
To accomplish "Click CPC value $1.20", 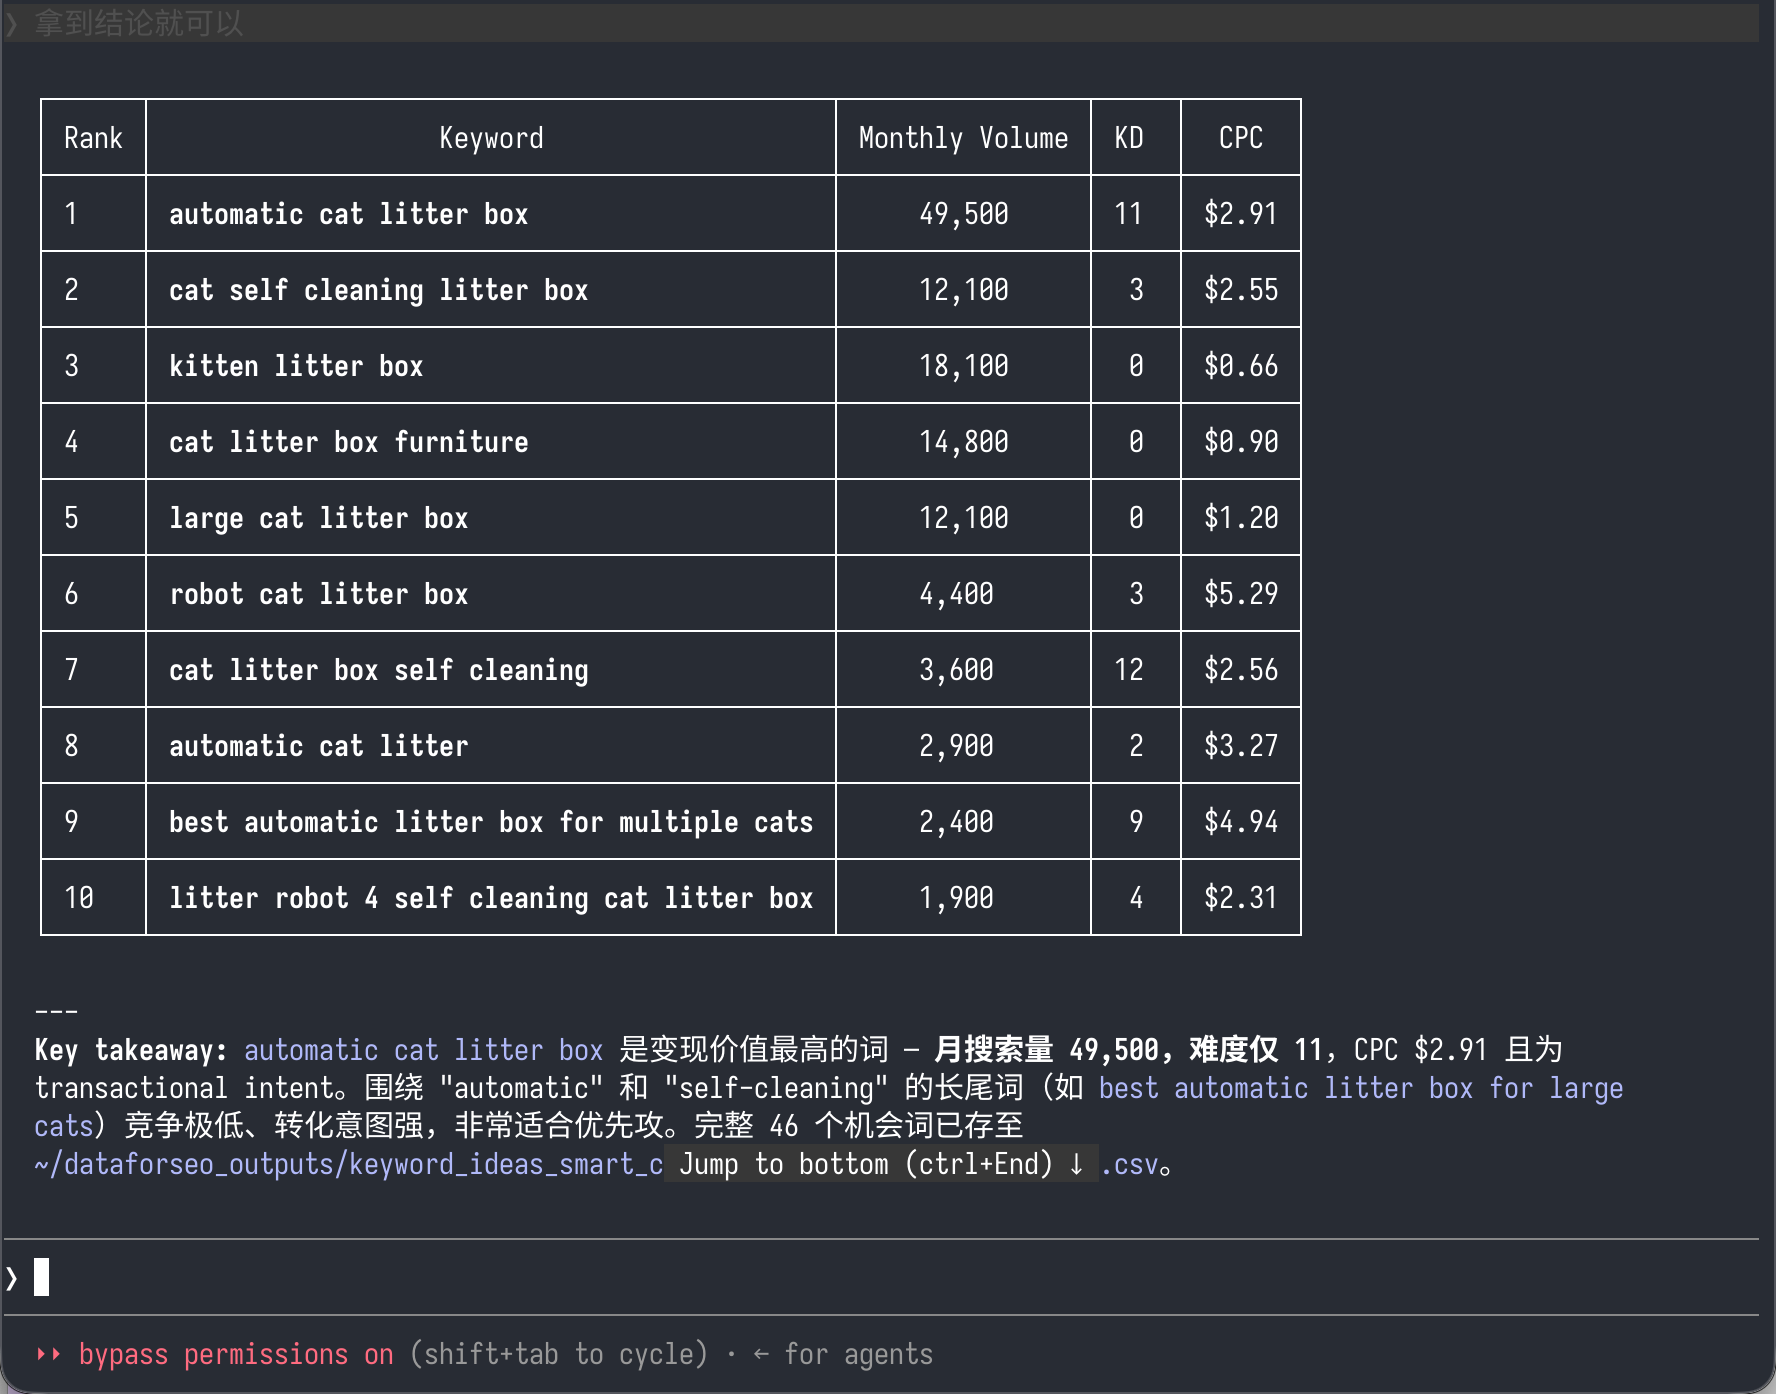I will coord(1241,518).
